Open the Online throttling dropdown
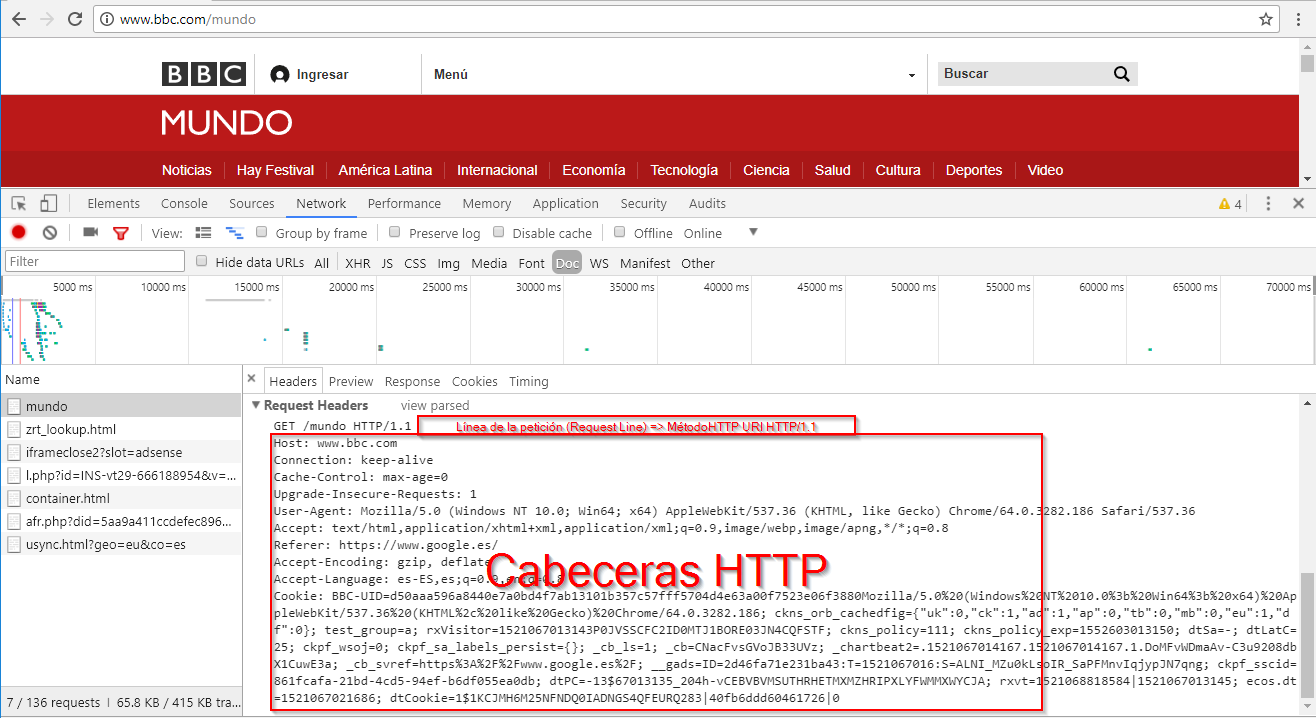Image resolution: width=1316 pixels, height=718 pixels. click(x=752, y=233)
